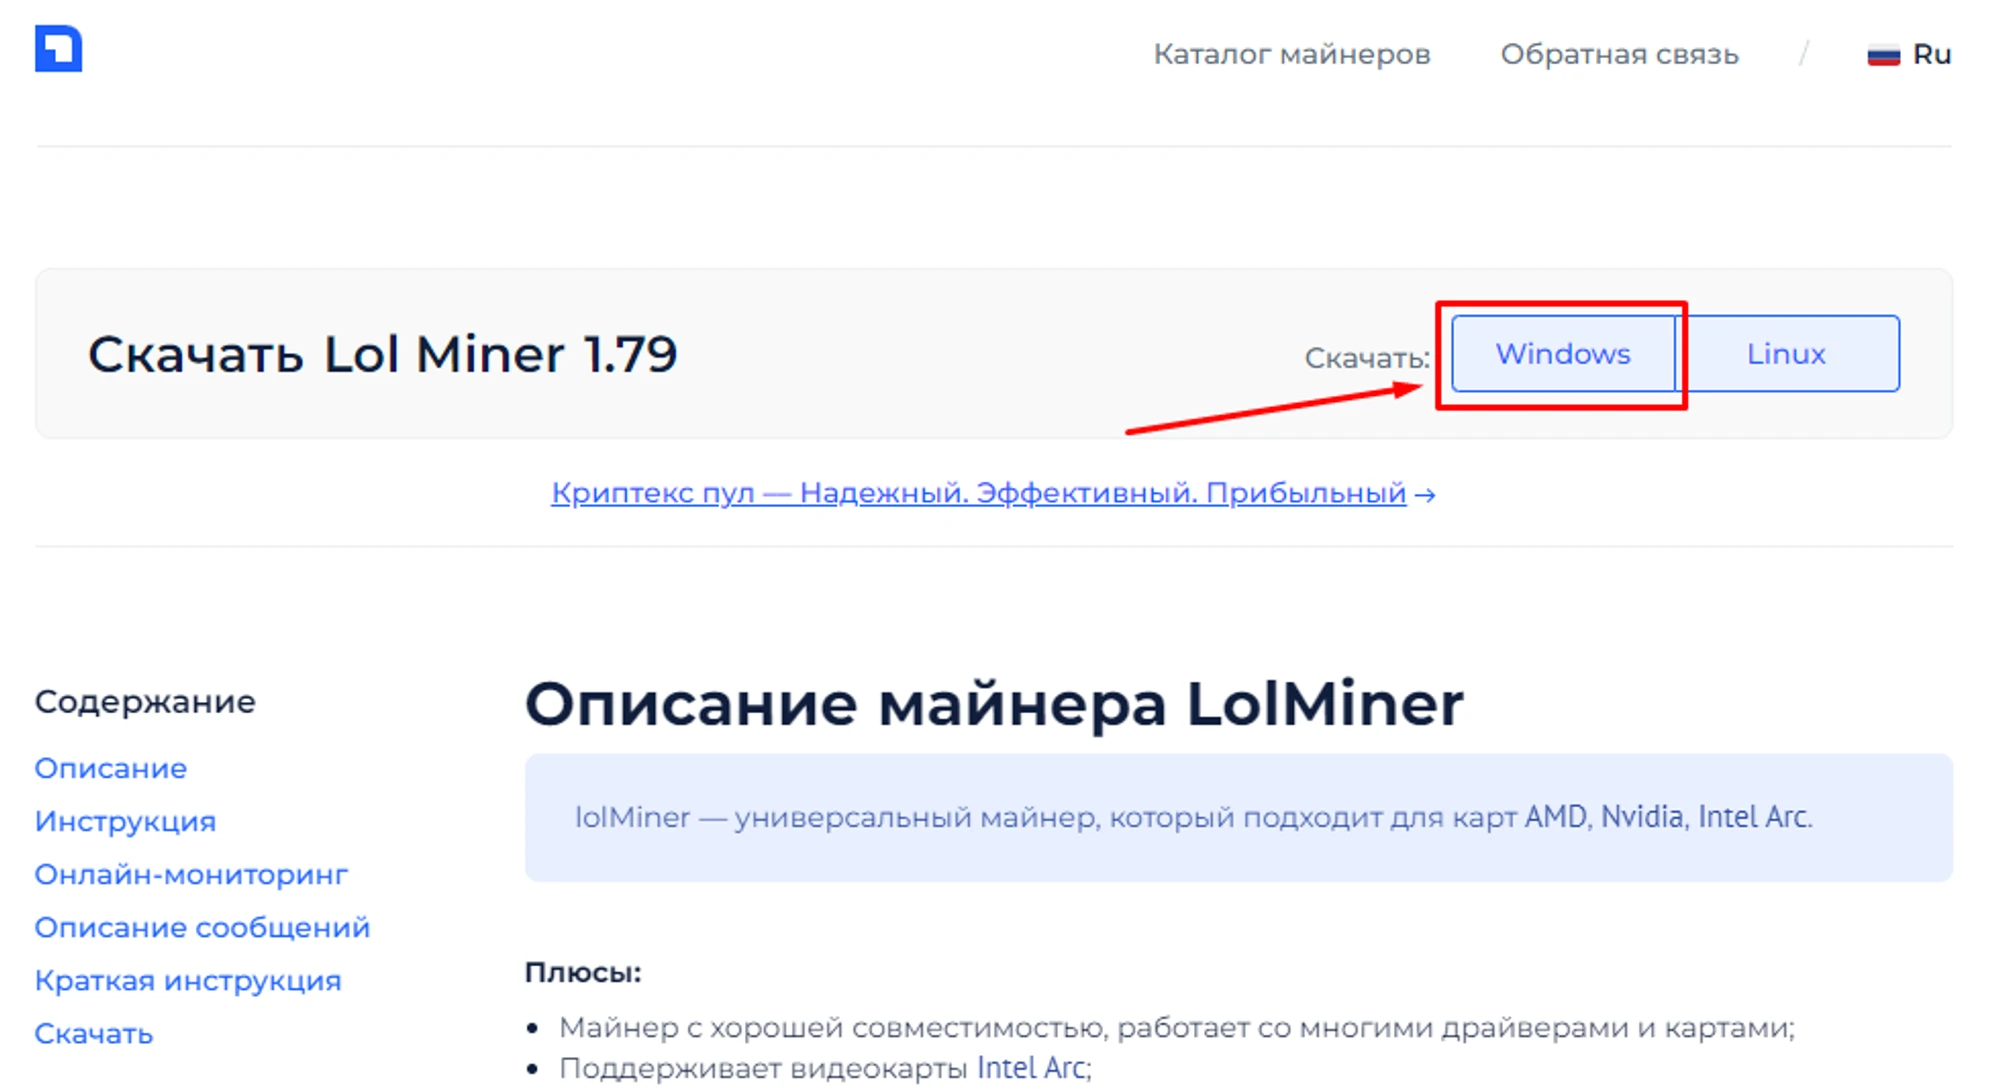Open Каталог майнеров menu item
The image size is (2000, 1092).
click(x=1292, y=54)
